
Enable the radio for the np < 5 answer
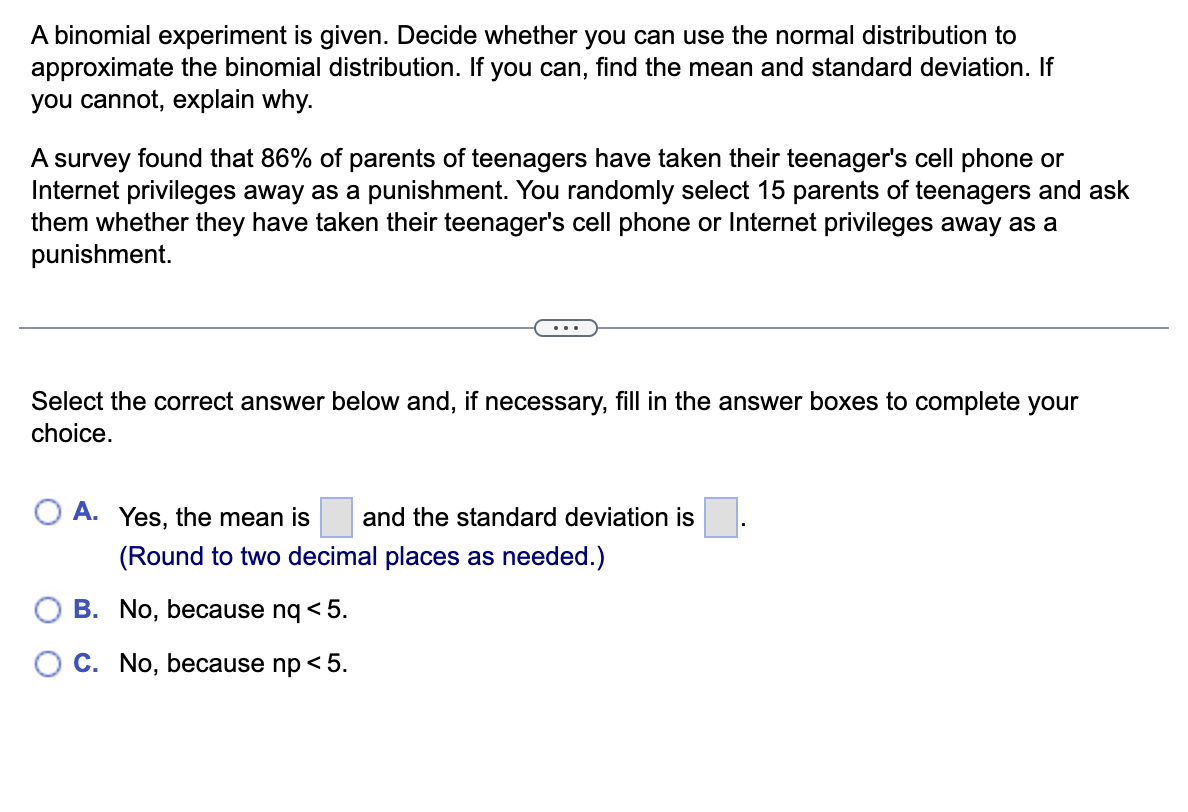47,663
